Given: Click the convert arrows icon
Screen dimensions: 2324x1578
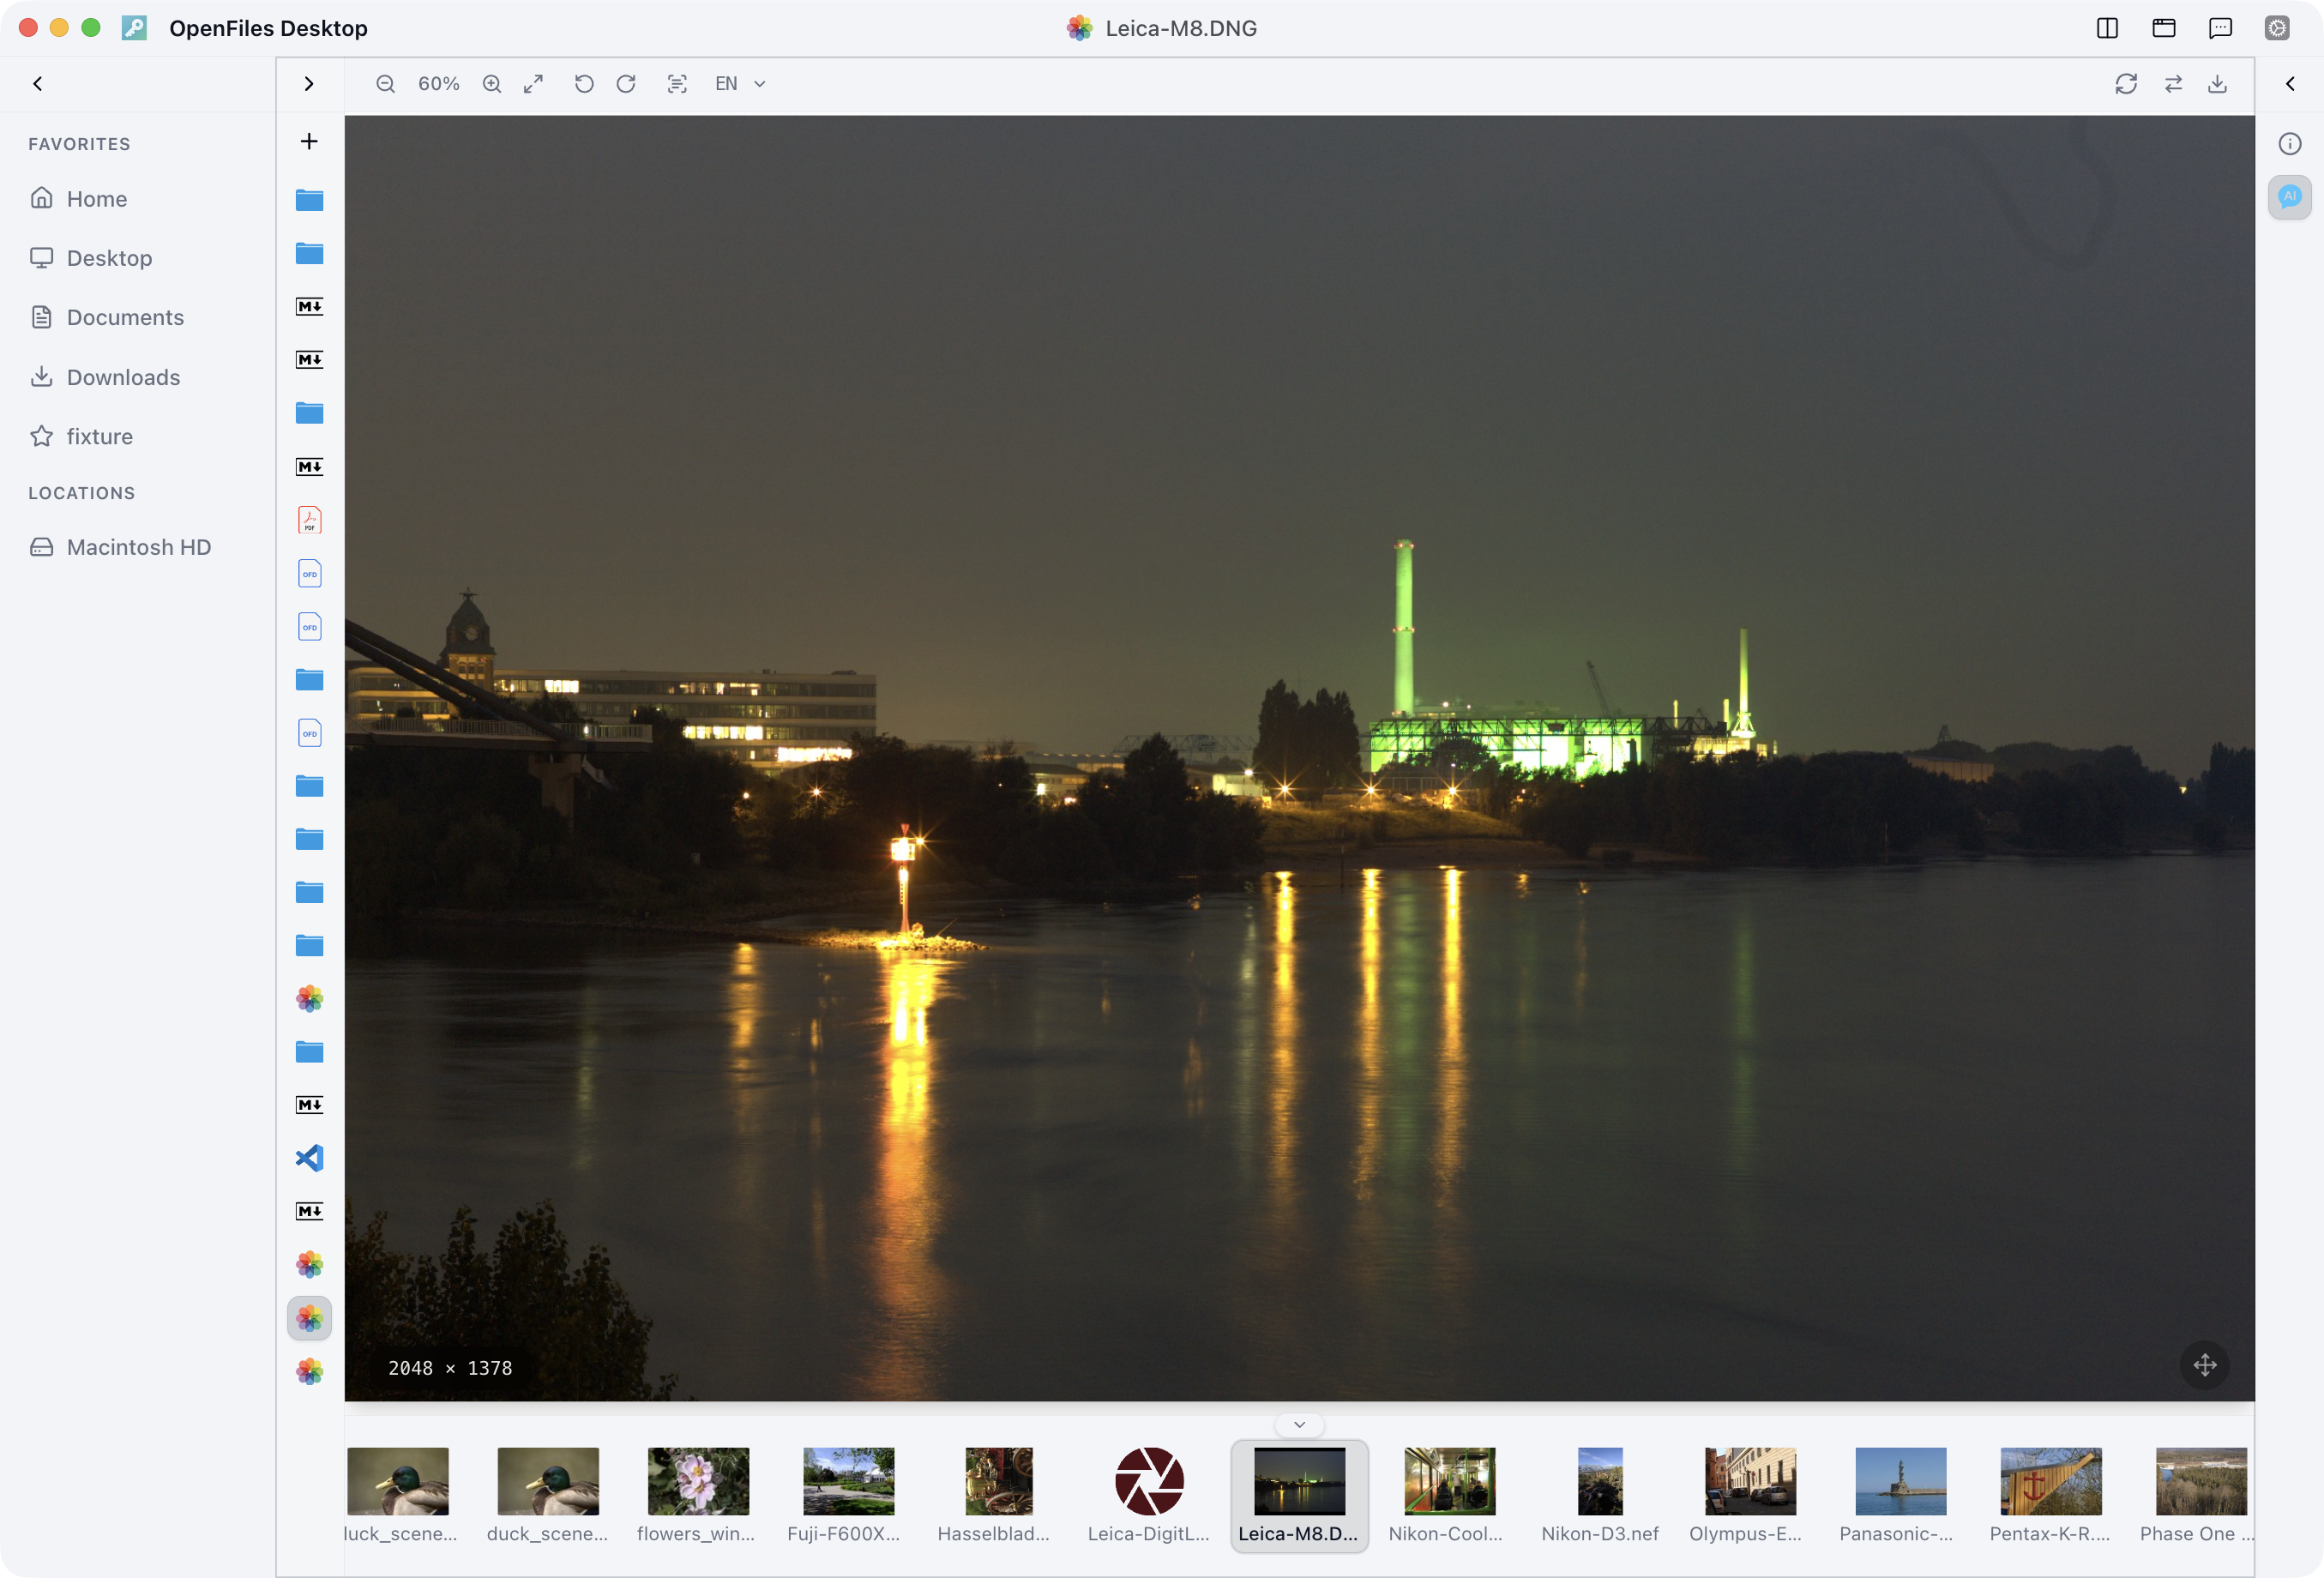Looking at the screenshot, I should (x=2173, y=84).
